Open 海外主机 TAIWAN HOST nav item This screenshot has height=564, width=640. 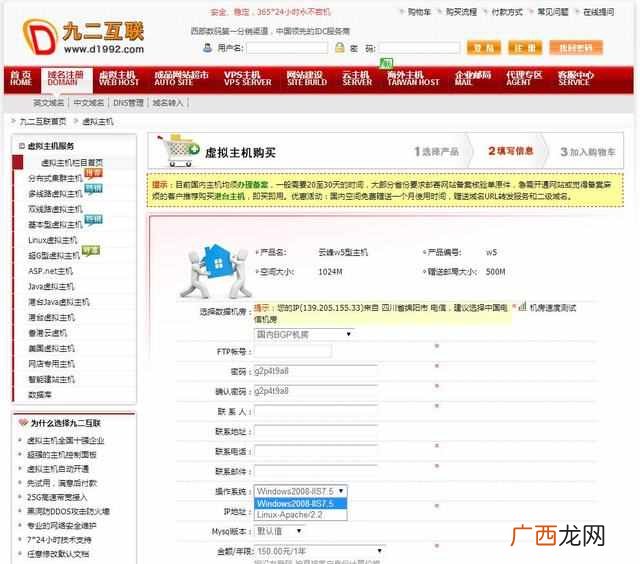coord(413,78)
